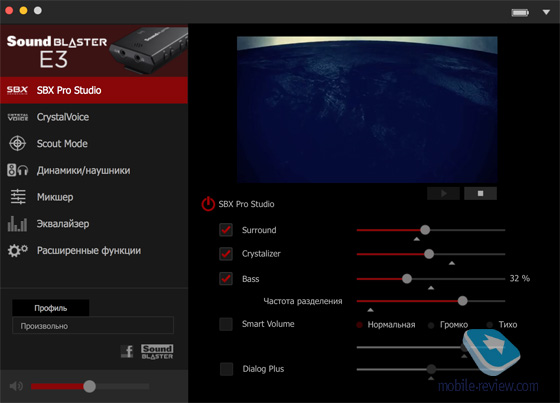The height and width of the screenshot is (403, 560).
Task: Open the top-right dropdown arrow menu
Action: click(x=546, y=12)
